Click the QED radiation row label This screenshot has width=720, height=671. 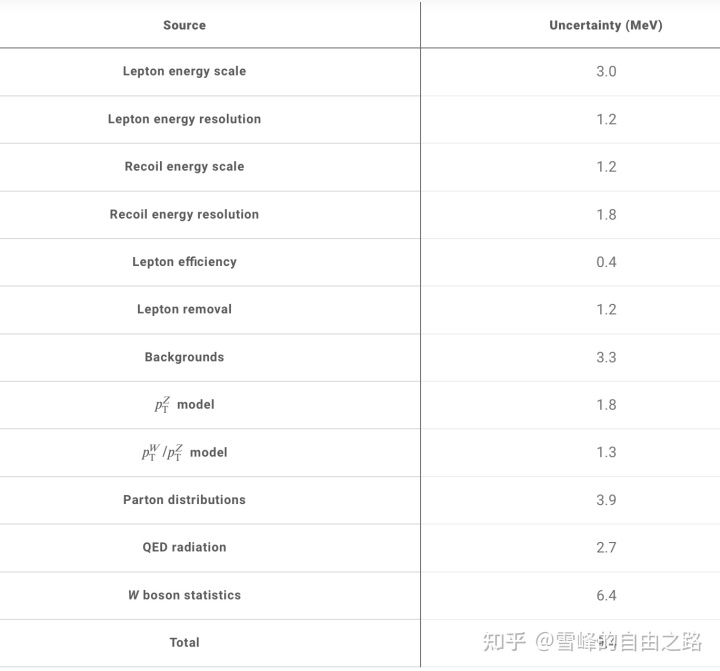pyautogui.click(x=184, y=547)
